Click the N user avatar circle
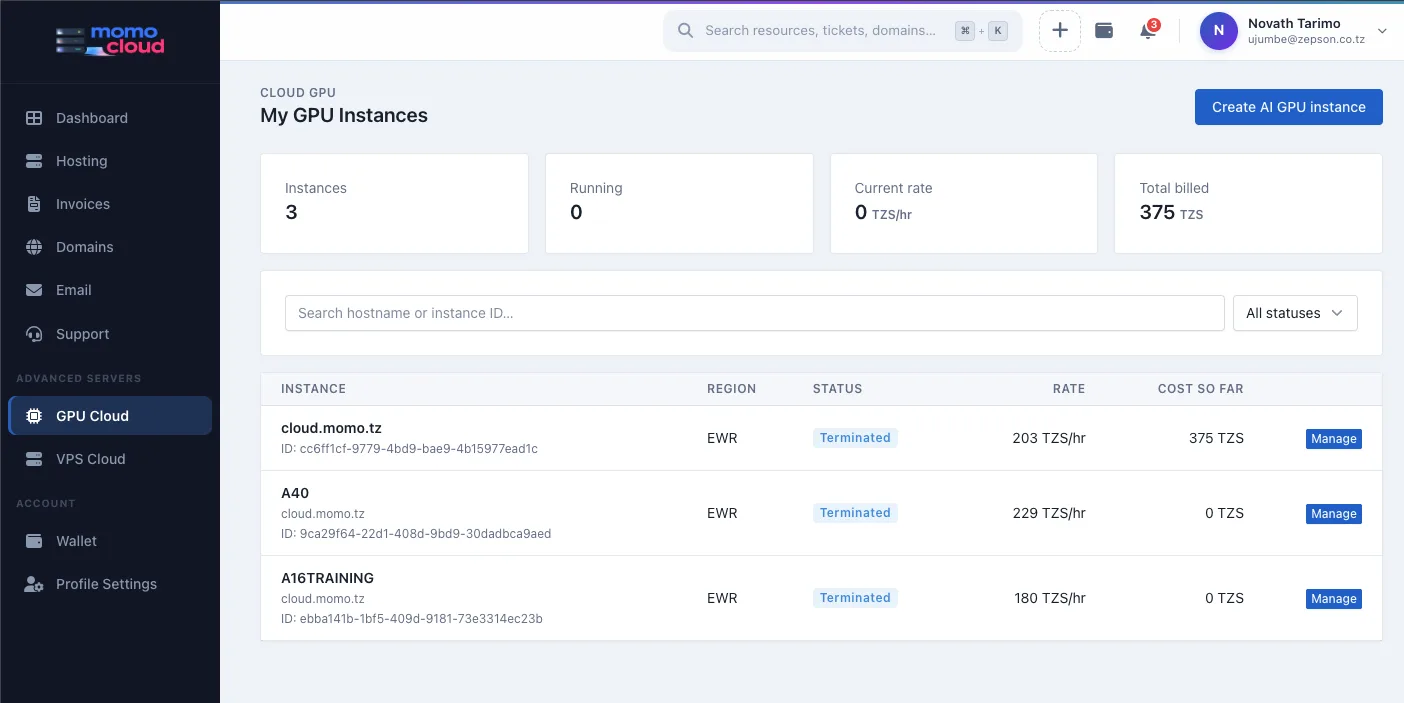This screenshot has height=703, width=1404. (1218, 31)
